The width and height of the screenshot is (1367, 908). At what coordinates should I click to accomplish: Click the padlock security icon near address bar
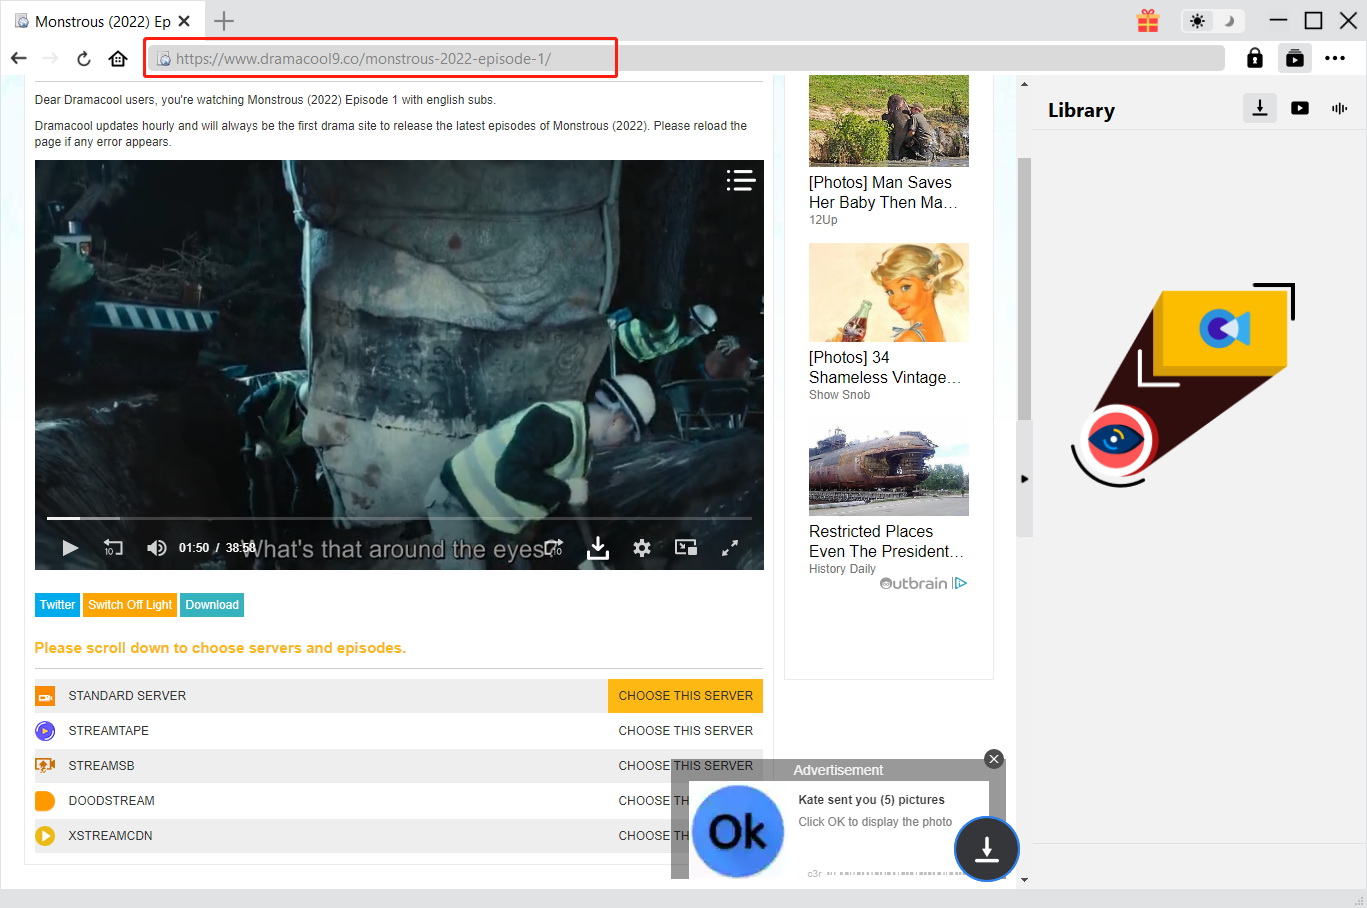tap(1254, 57)
